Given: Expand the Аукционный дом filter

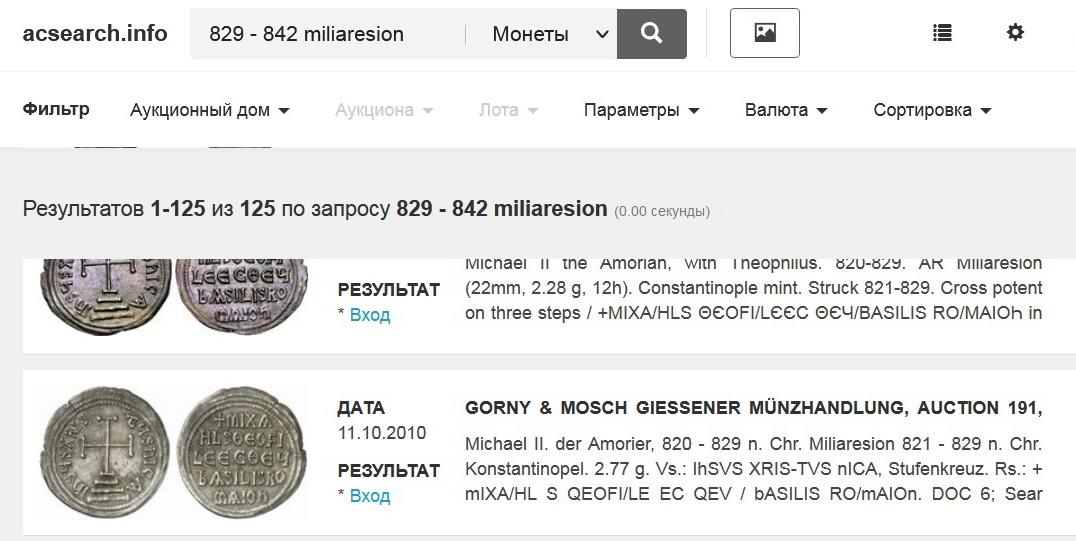Looking at the screenshot, I should coord(209,110).
